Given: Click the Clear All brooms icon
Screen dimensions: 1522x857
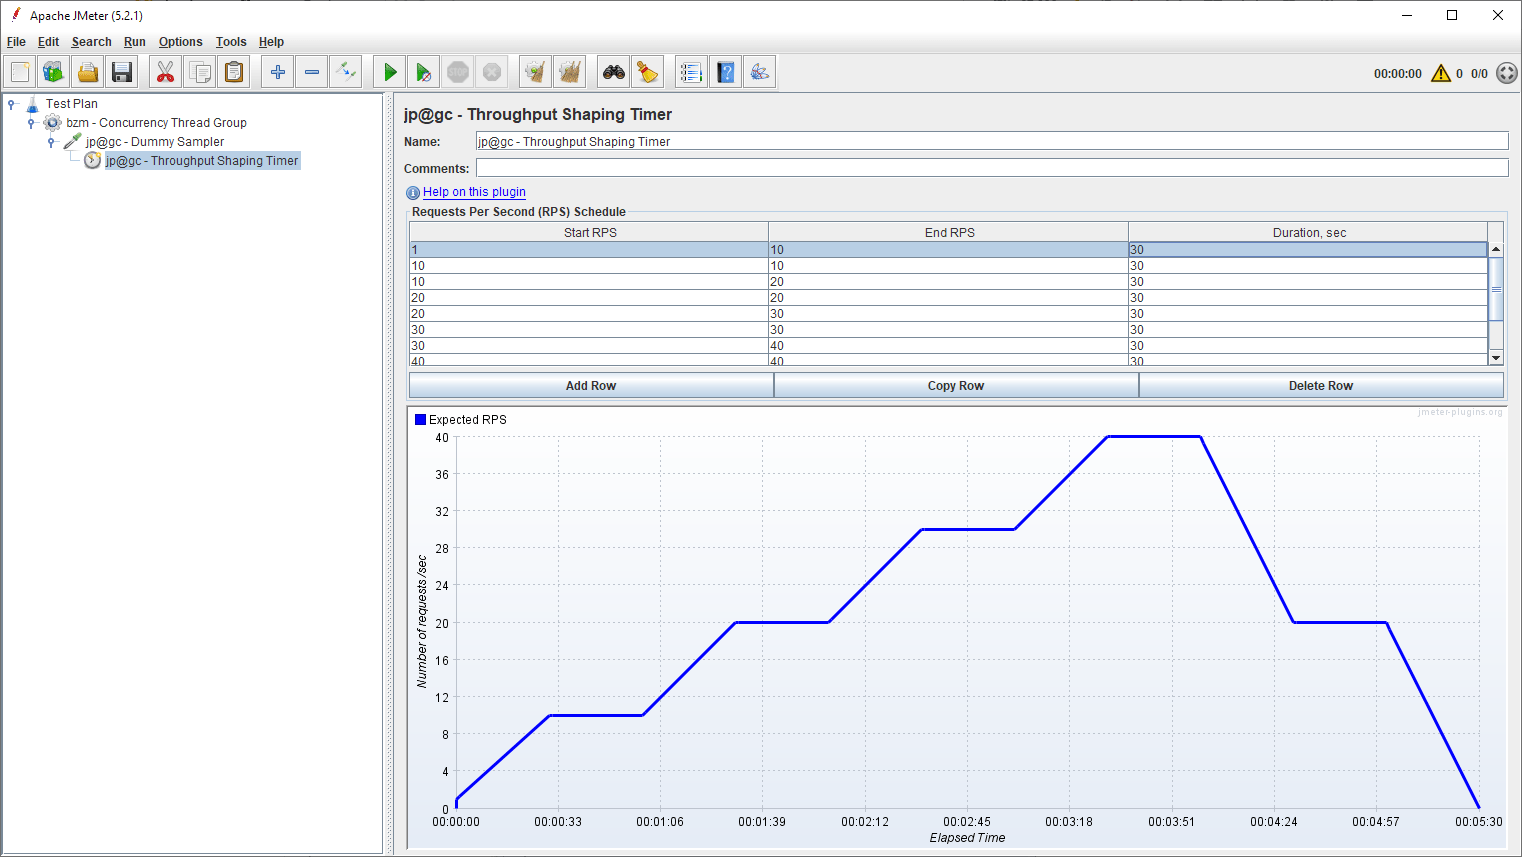Looking at the screenshot, I should click(570, 72).
